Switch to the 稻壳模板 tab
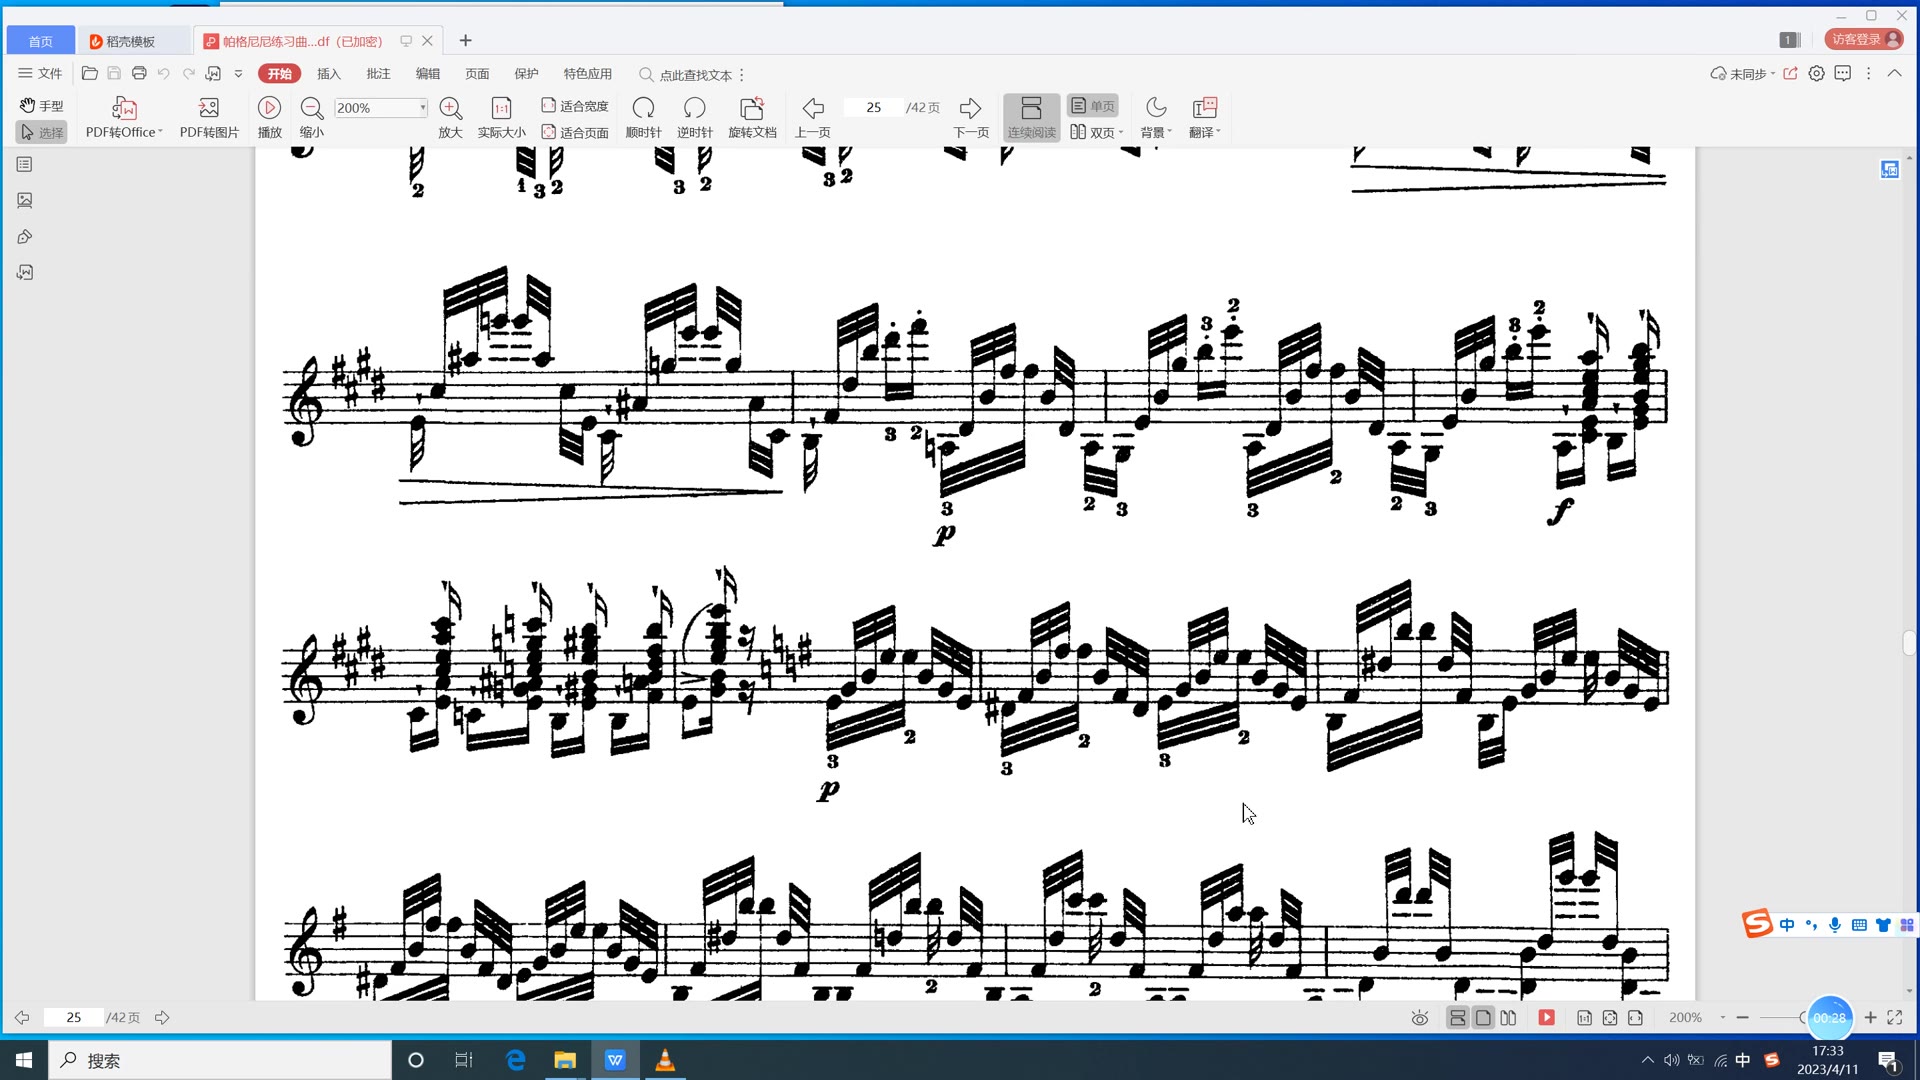Screen dimensions: 1920x1080 (131, 41)
